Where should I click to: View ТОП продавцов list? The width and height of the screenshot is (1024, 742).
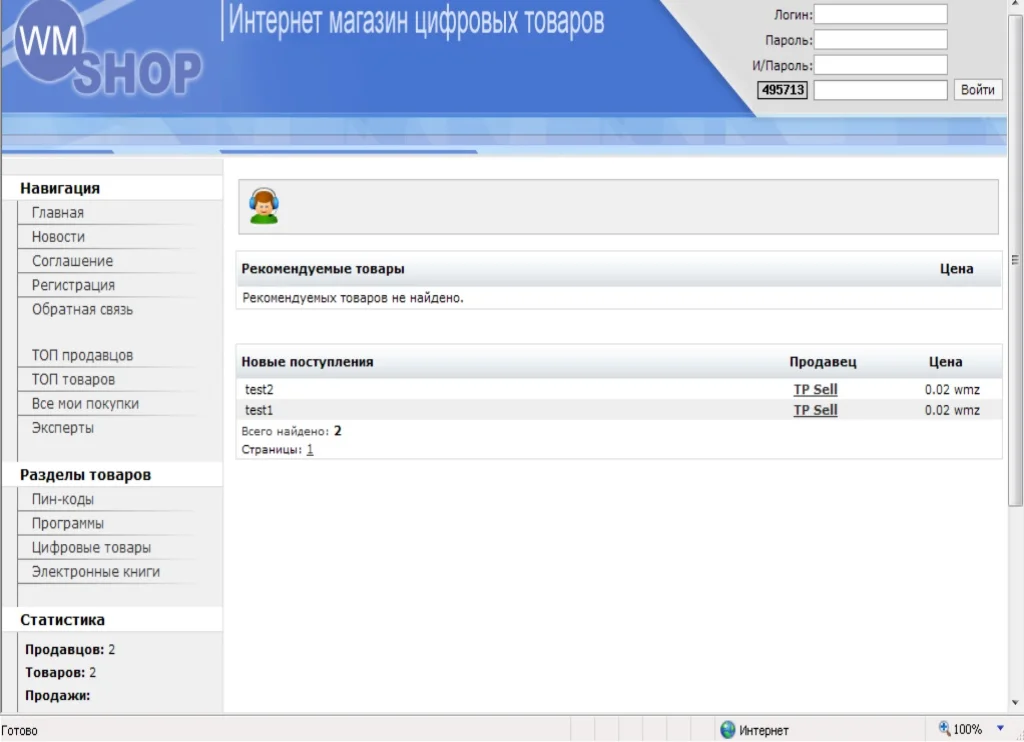[x=82, y=355]
